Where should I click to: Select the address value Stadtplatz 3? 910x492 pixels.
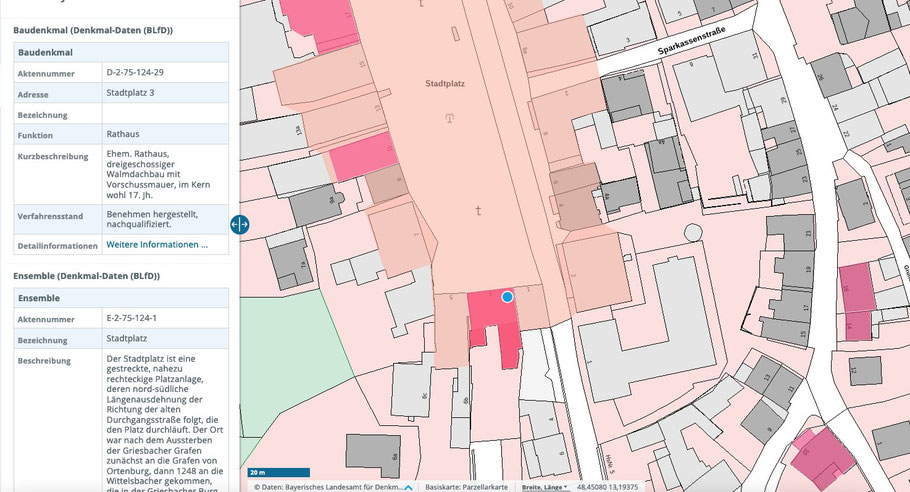pos(131,93)
